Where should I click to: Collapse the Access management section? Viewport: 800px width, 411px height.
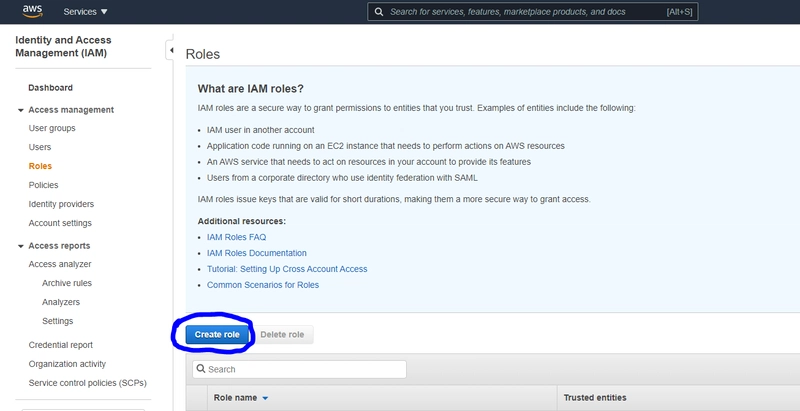(x=21, y=110)
